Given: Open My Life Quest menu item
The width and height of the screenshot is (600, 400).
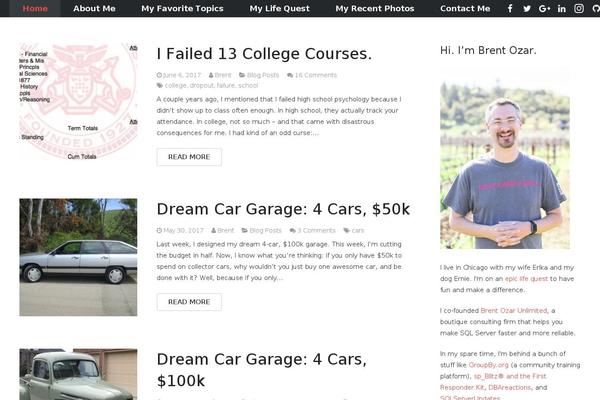Looking at the screenshot, I should 280,8.
